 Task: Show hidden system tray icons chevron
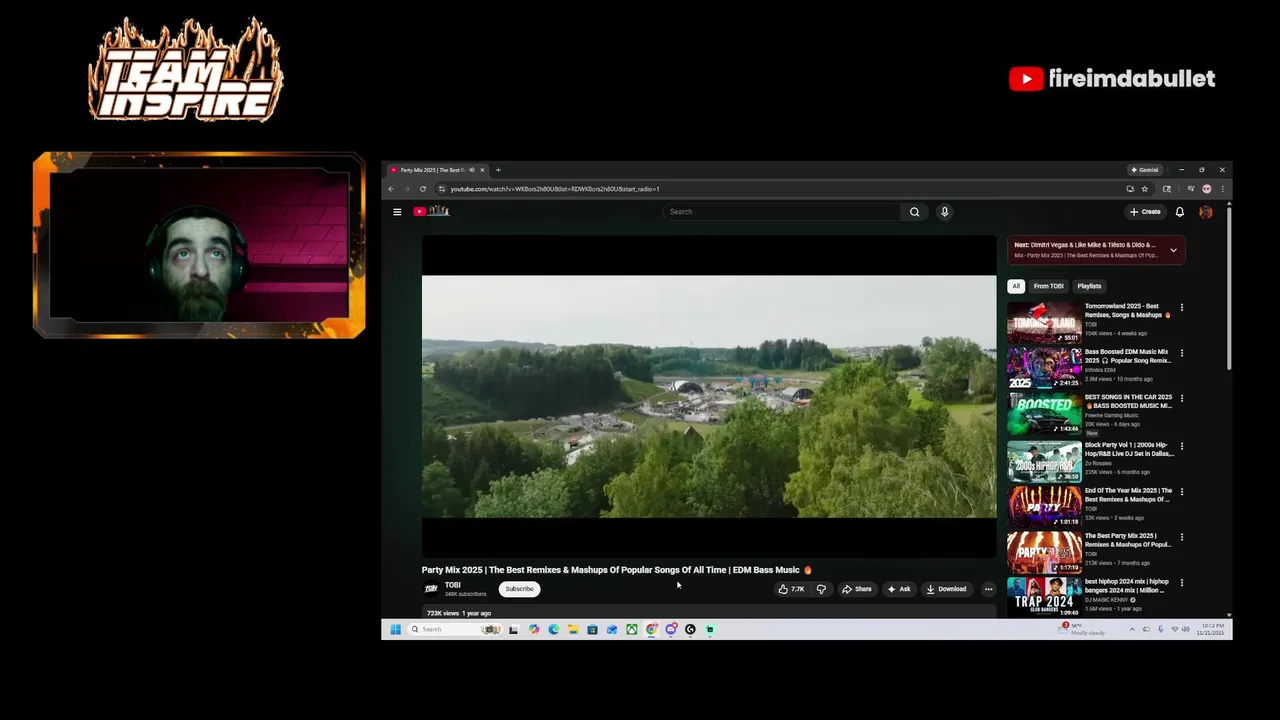(1132, 629)
